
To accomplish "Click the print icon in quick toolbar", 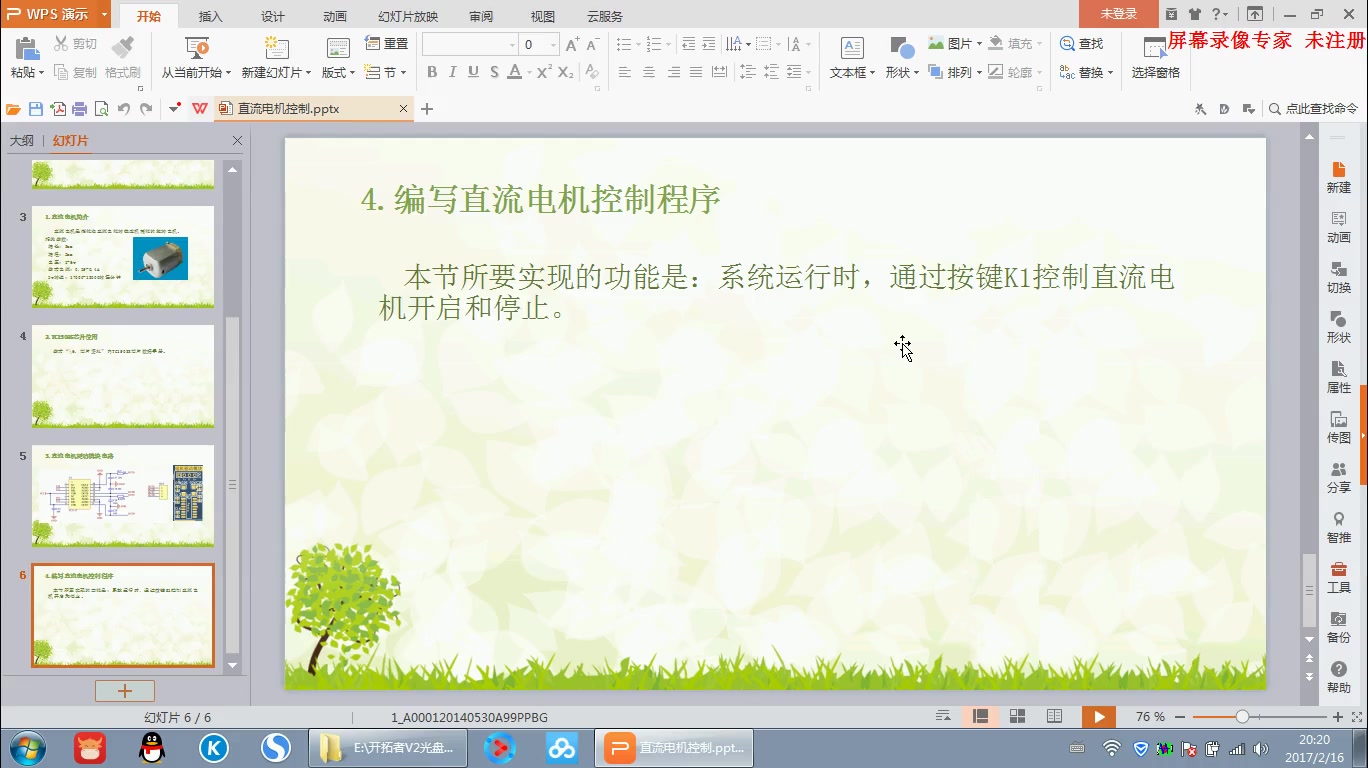I will (80, 109).
